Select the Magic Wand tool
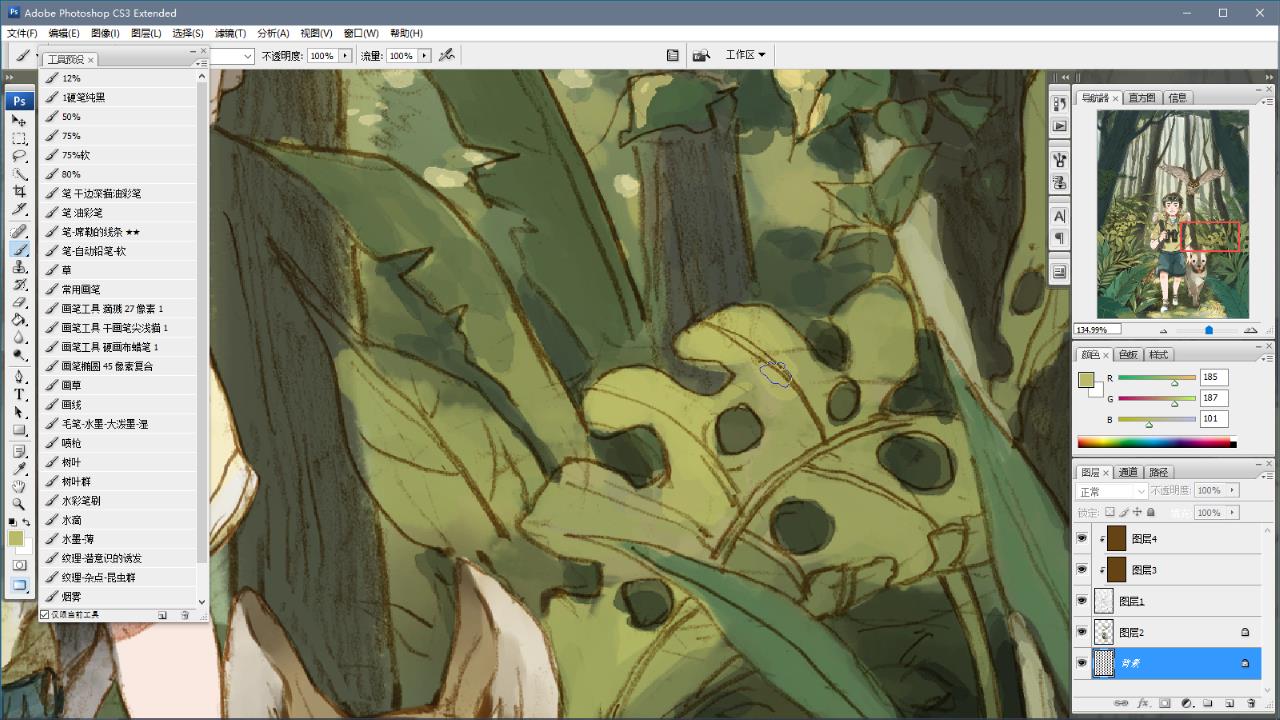The height and width of the screenshot is (720, 1280). [x=19, y=174]
